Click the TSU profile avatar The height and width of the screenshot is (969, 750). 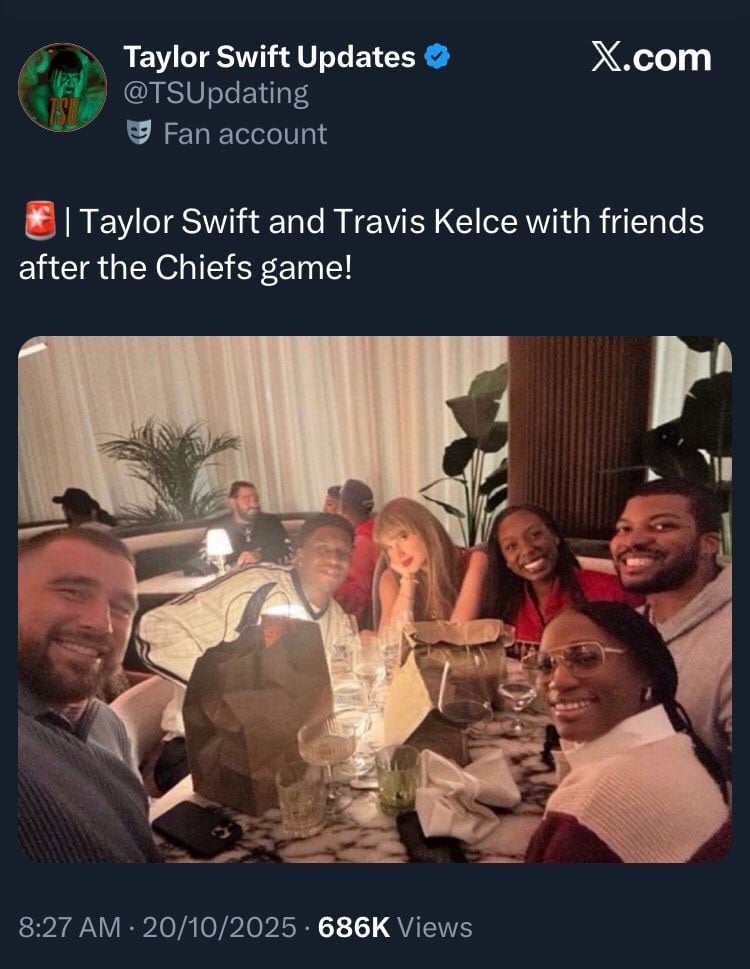click(62, 88)
